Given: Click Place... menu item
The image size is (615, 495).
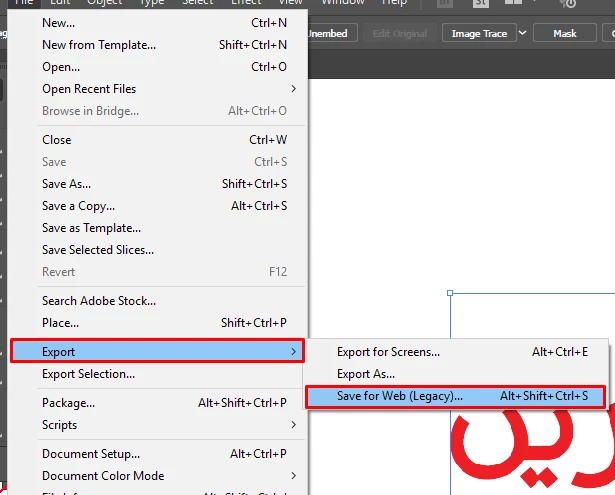Looking at the screenshot, I should tap(157, 322).
